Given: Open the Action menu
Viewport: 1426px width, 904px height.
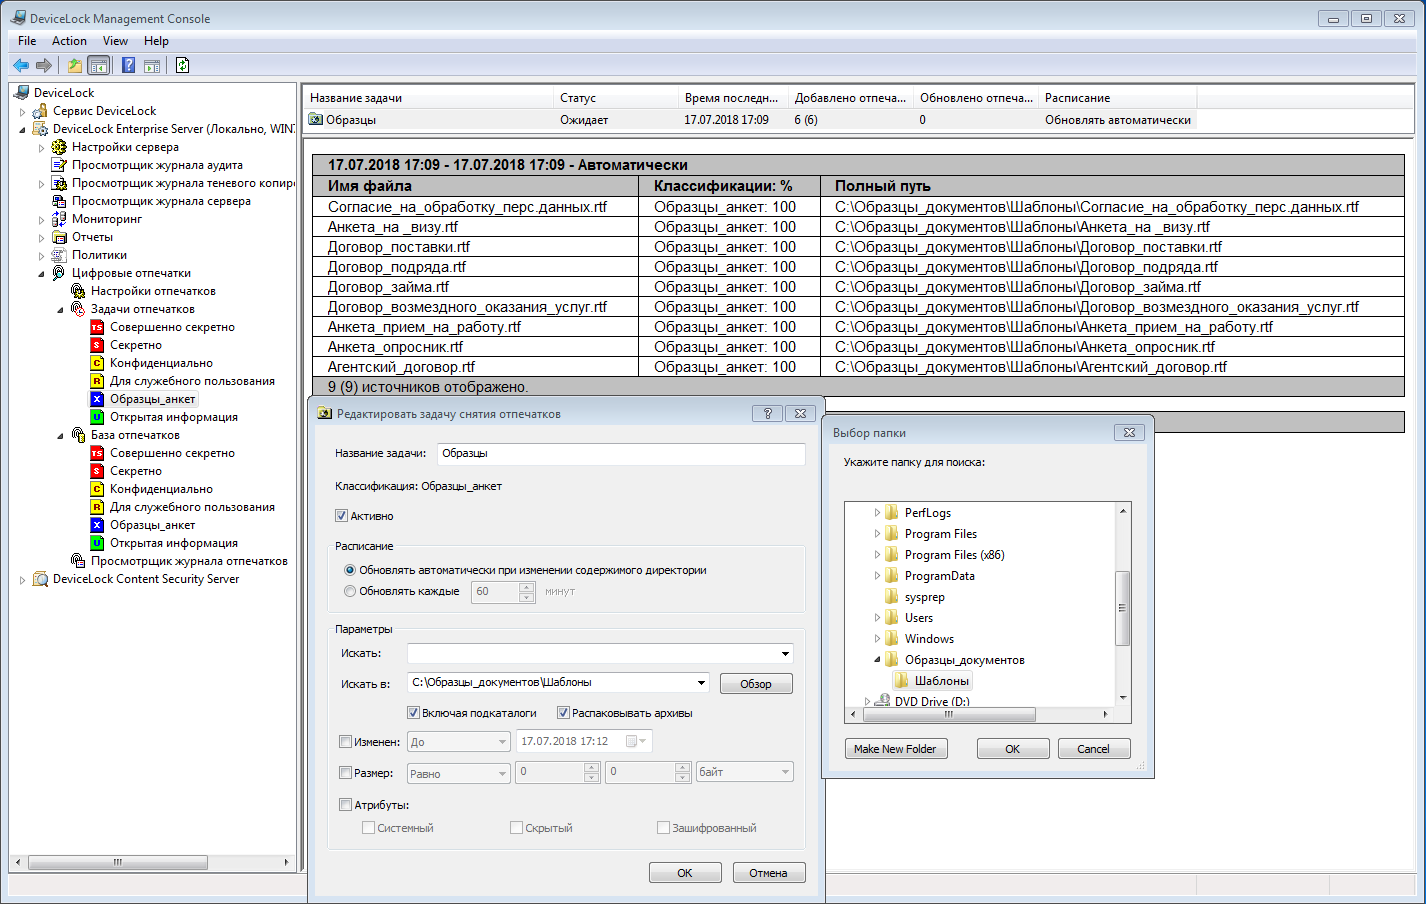Looking at the screenshot, I should point(69,41).
